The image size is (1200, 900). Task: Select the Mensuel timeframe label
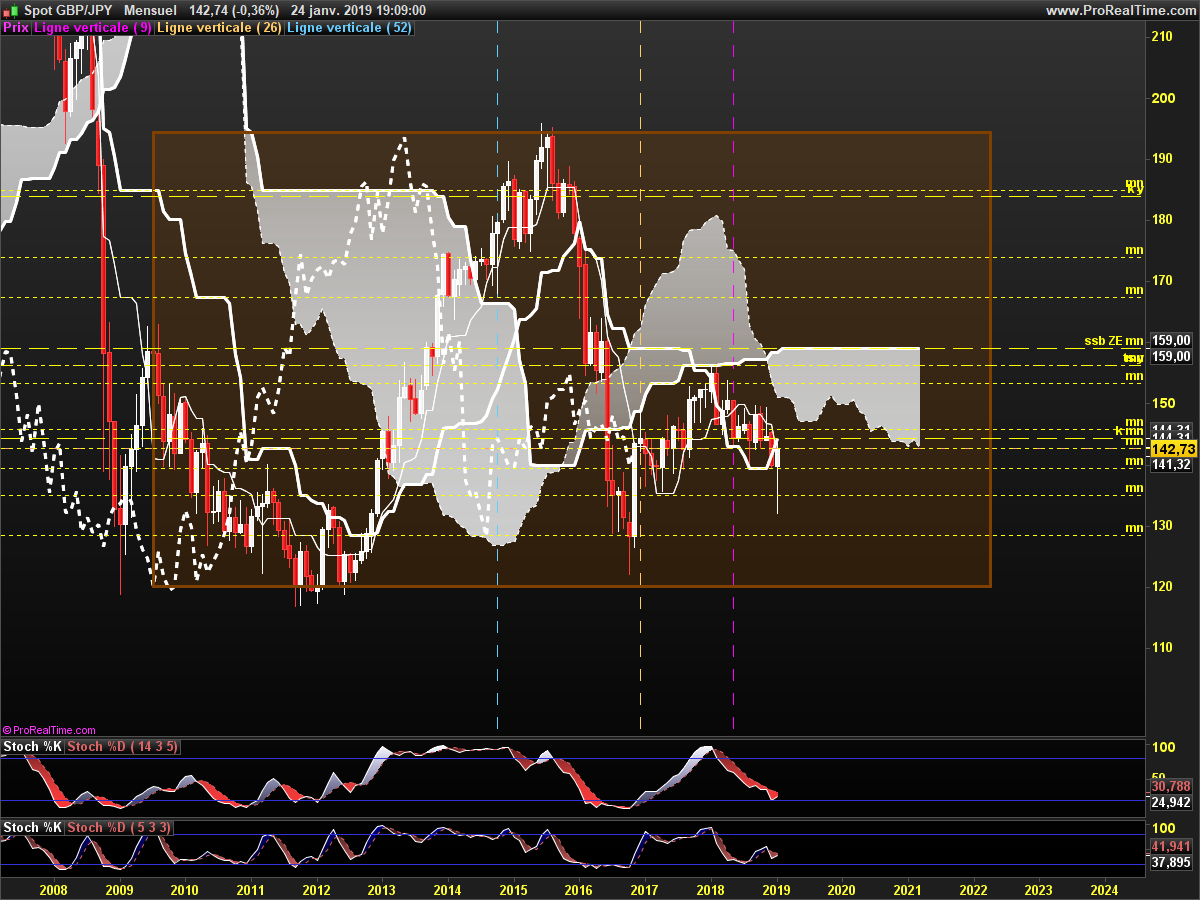(x=150, y=10)
